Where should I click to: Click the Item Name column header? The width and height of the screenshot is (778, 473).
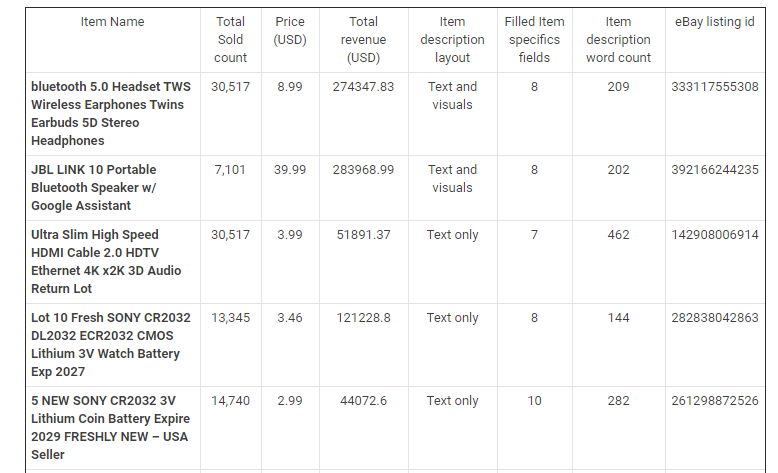(x=113, y=22)
